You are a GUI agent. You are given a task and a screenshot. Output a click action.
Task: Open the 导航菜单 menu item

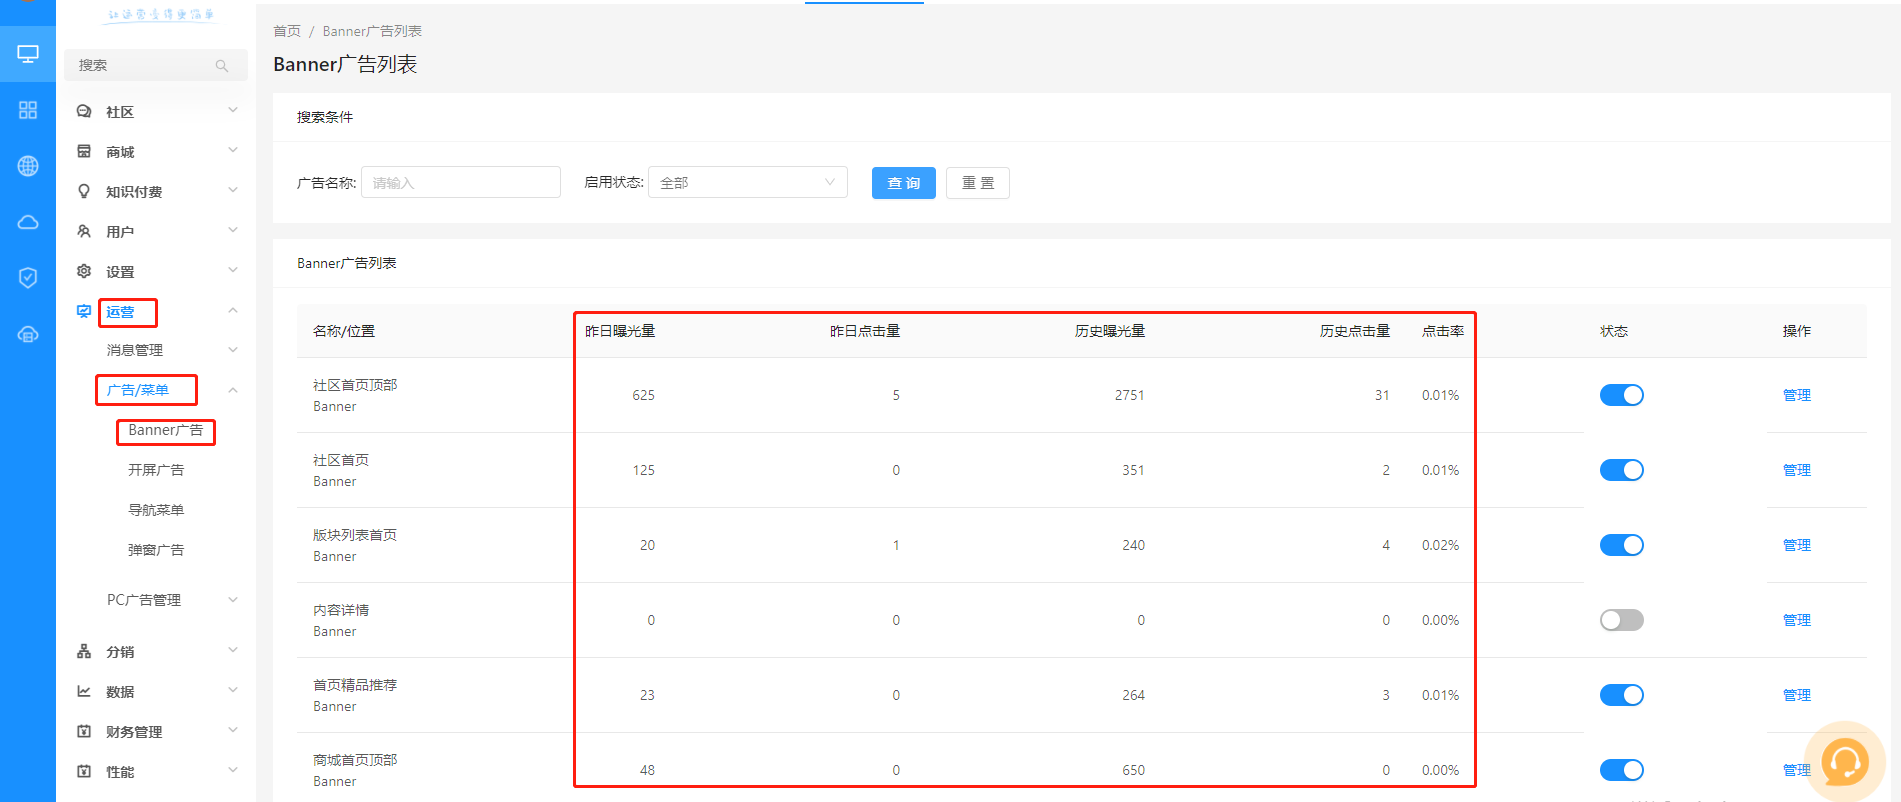tap(156, 510)
